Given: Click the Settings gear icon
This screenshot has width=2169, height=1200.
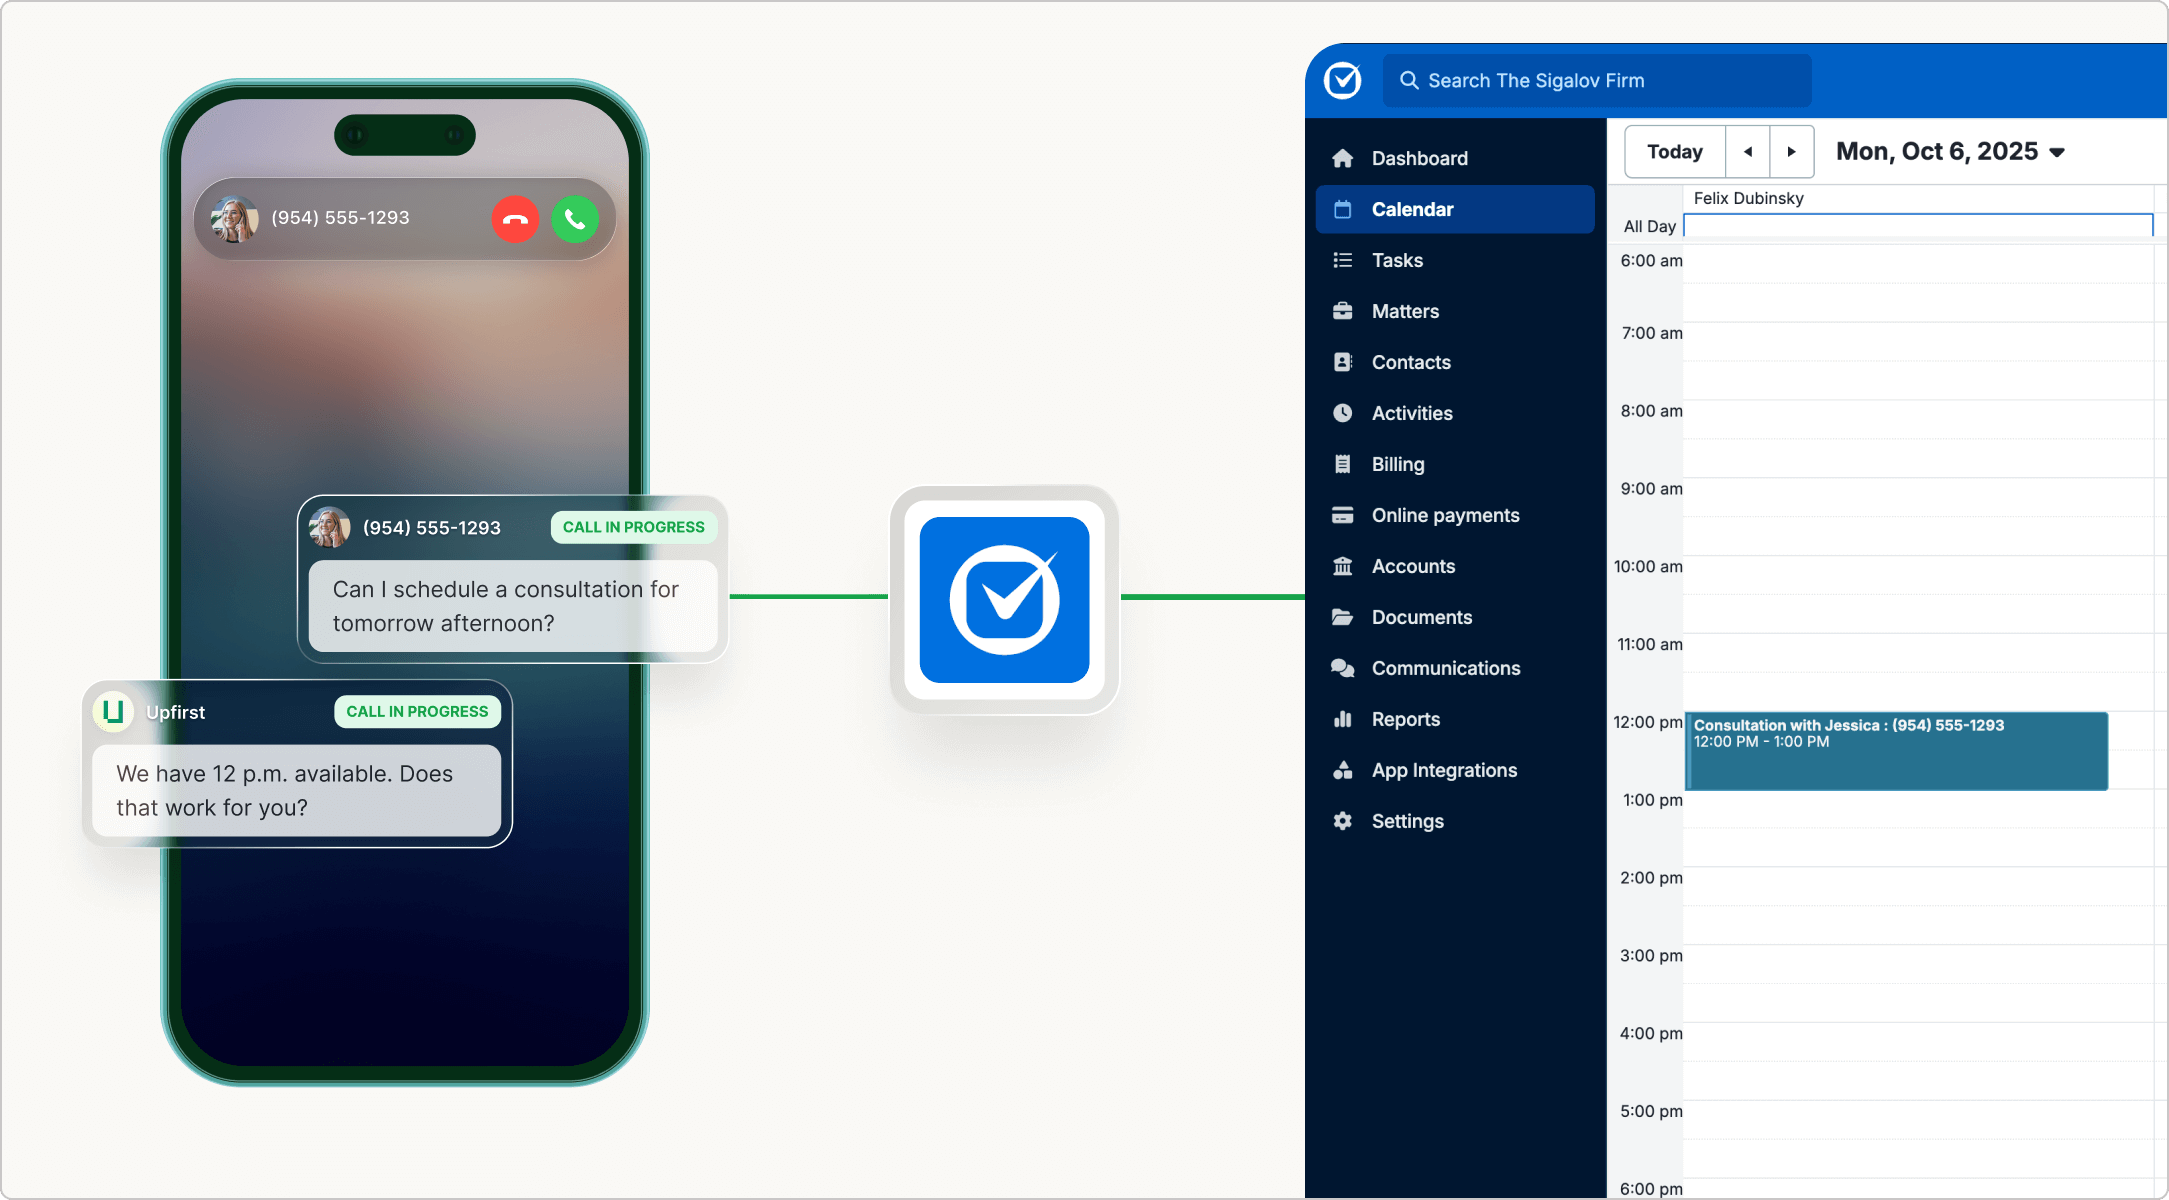Looking at the screenshot, I should point(1343,821).
